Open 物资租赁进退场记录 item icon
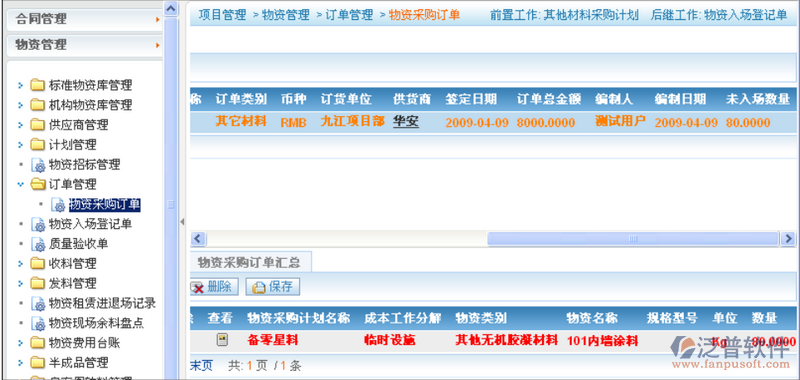 (38, 303)
